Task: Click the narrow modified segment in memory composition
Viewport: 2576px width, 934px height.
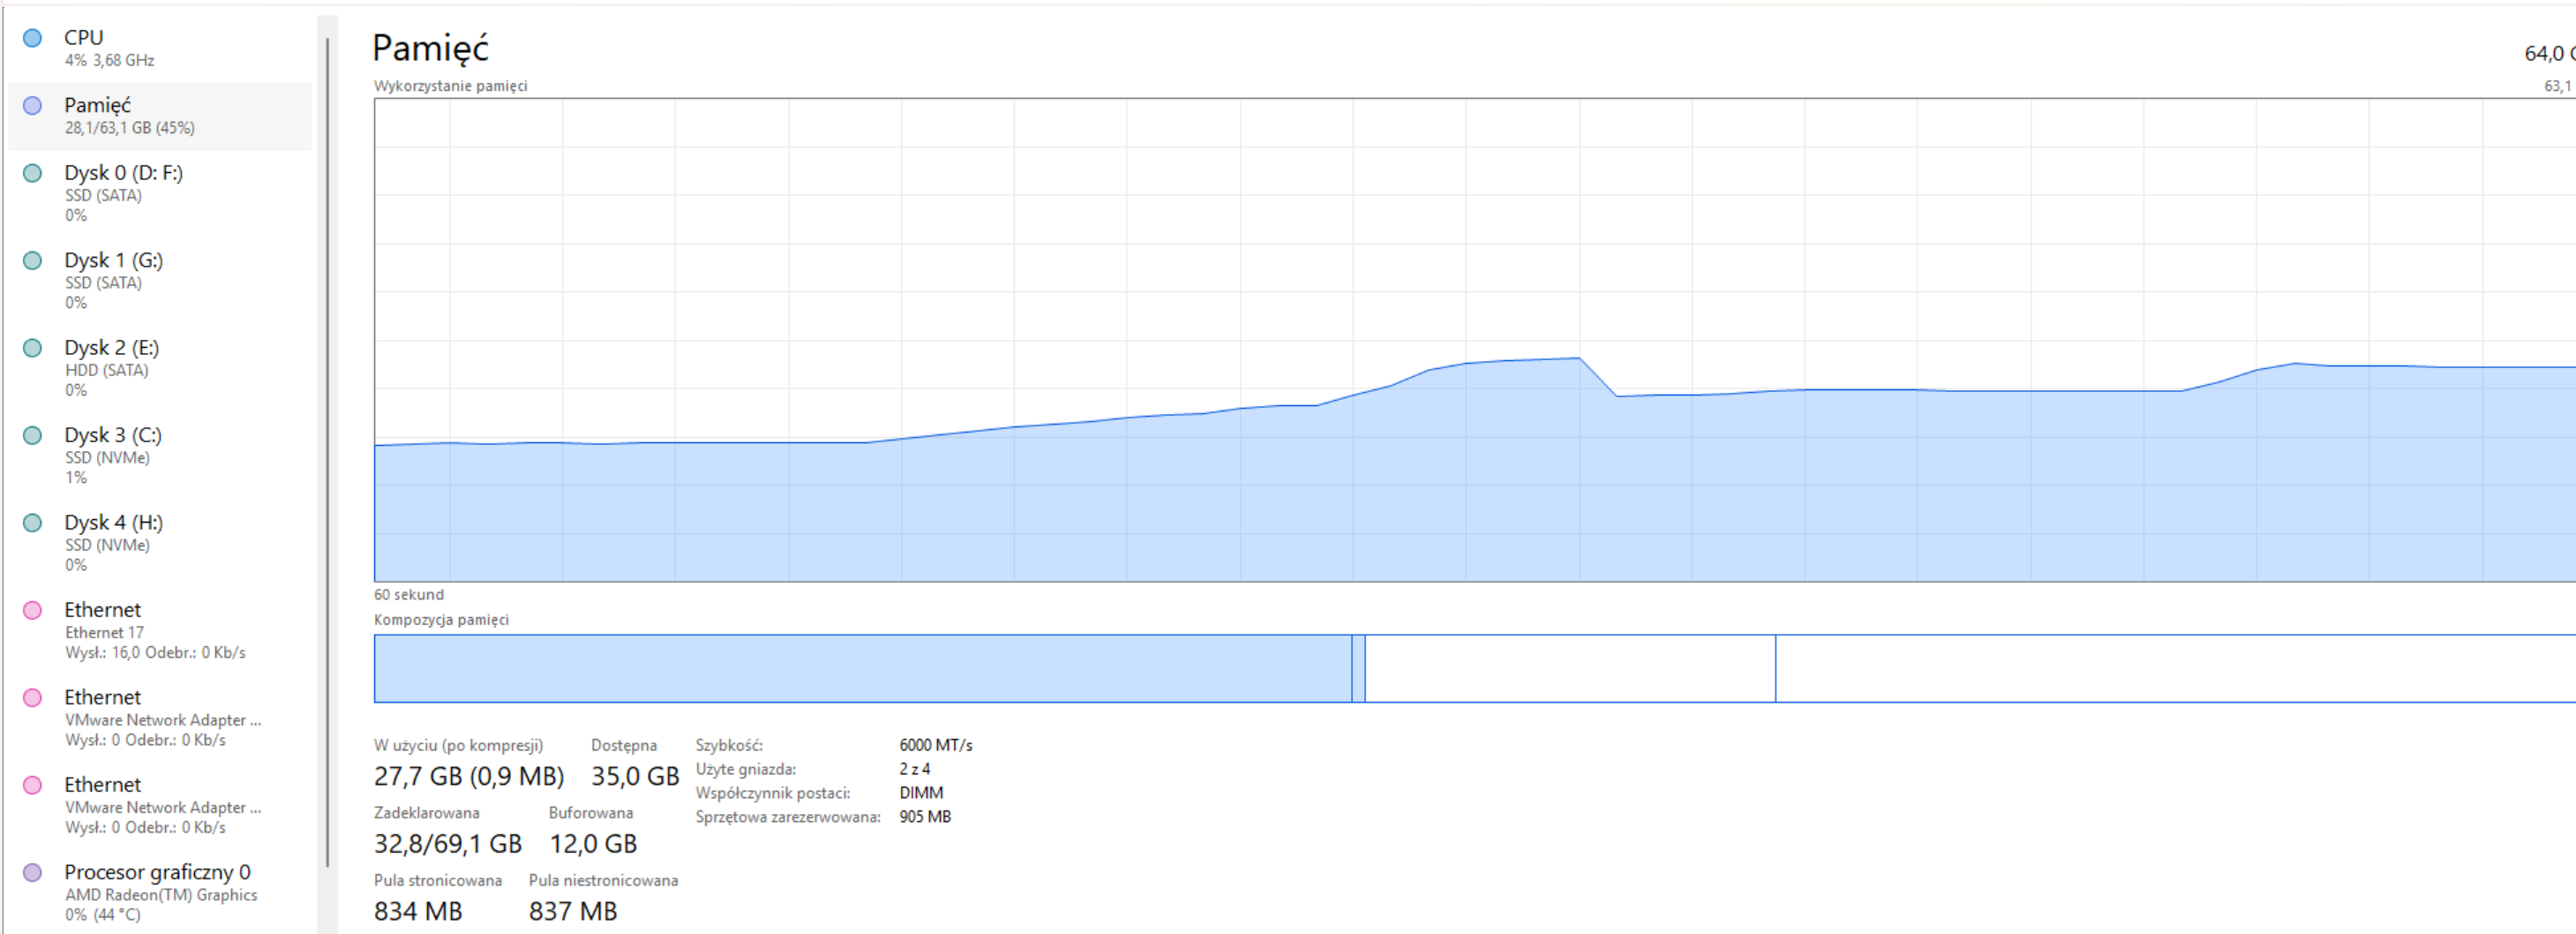Action: coord(1358,668)
